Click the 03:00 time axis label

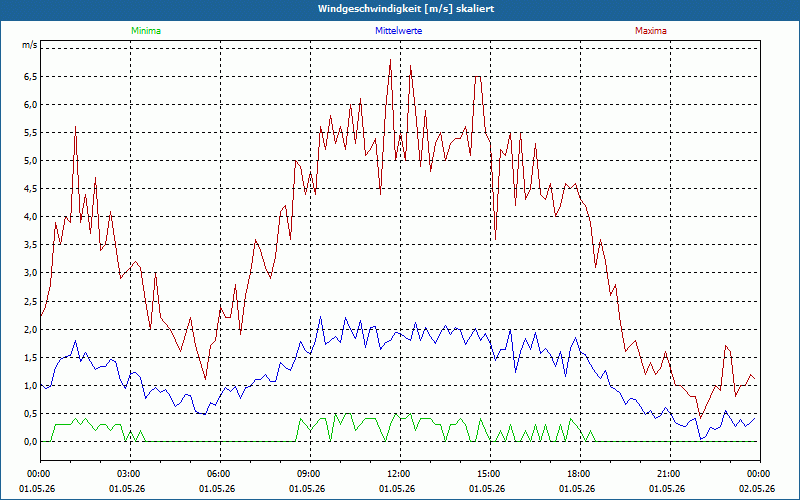click(x=131, y=474)
